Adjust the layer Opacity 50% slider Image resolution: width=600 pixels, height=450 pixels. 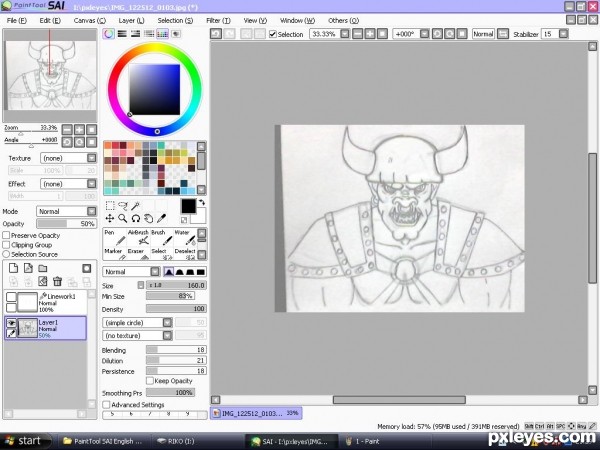click(66, 223)
